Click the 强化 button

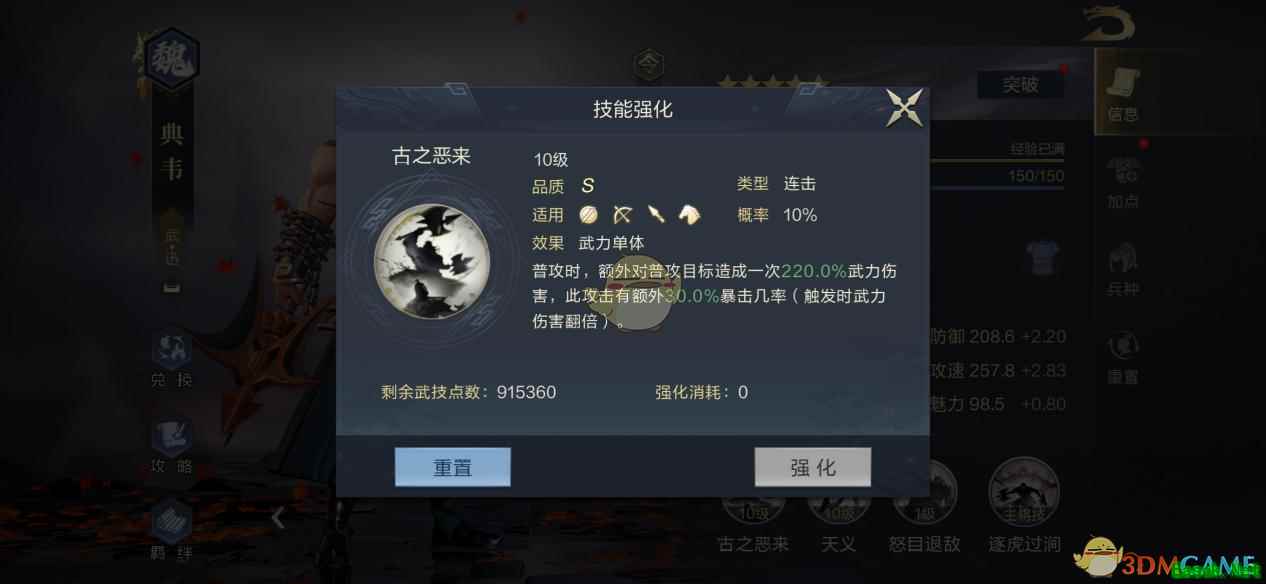(x=812, y=467)
